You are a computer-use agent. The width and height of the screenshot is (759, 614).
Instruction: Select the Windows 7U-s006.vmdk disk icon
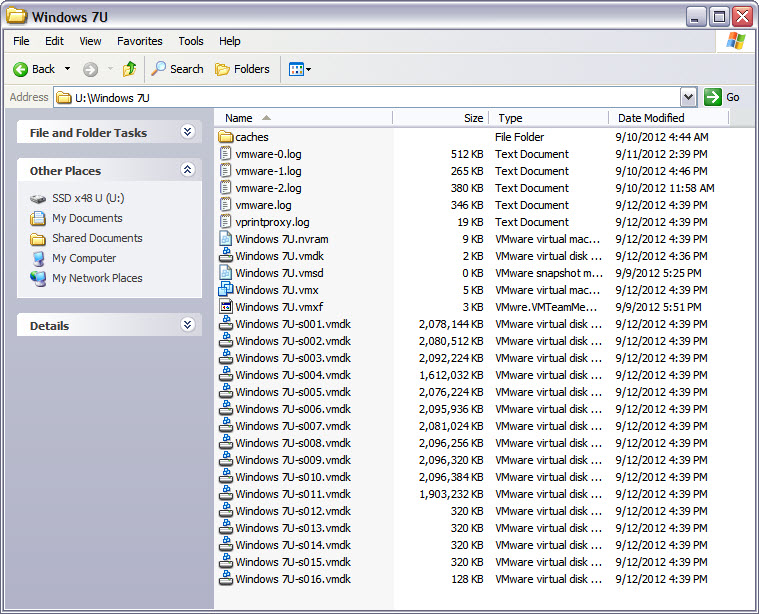point(226,409)
